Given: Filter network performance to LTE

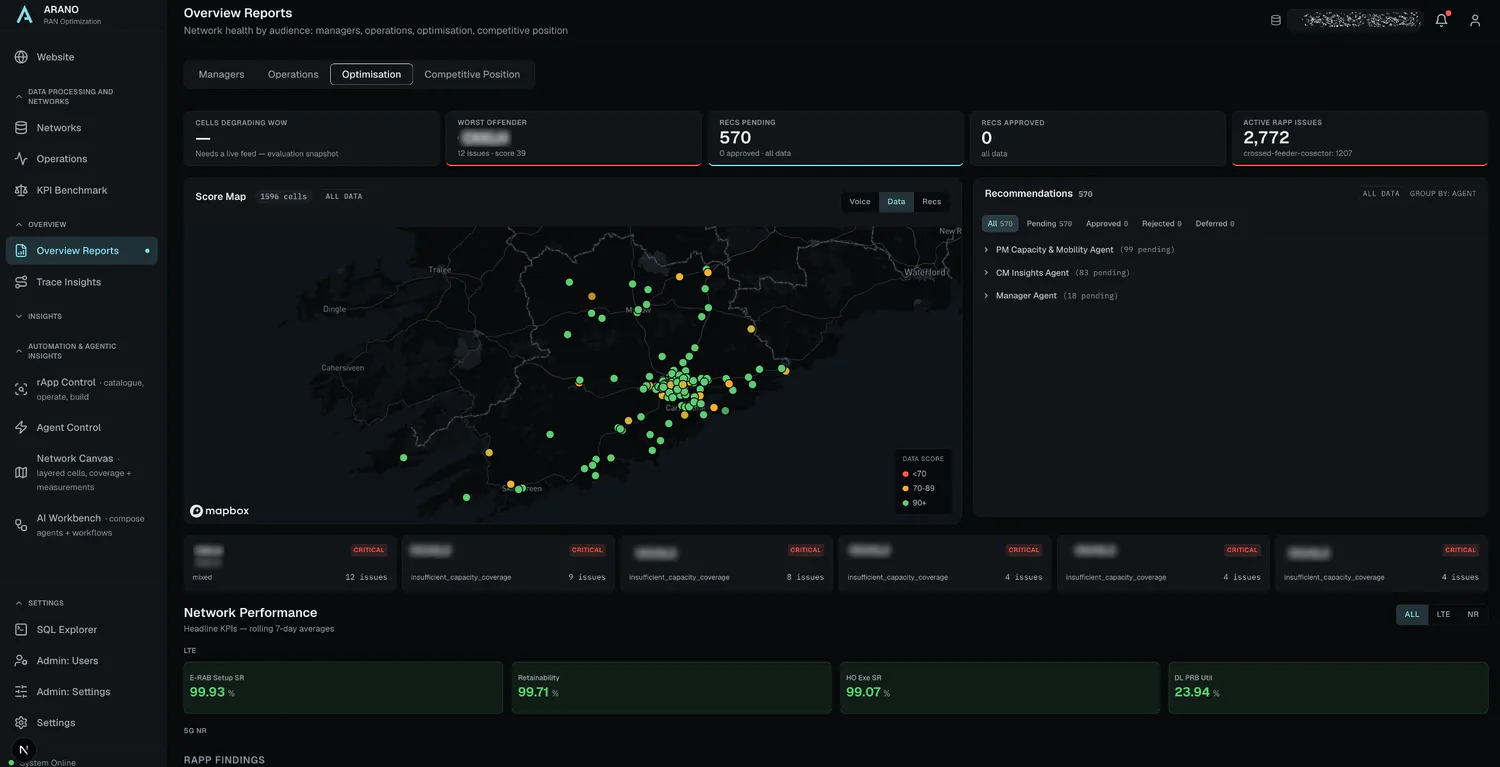Looking at the screenshot, I should tap(1443, 614).
